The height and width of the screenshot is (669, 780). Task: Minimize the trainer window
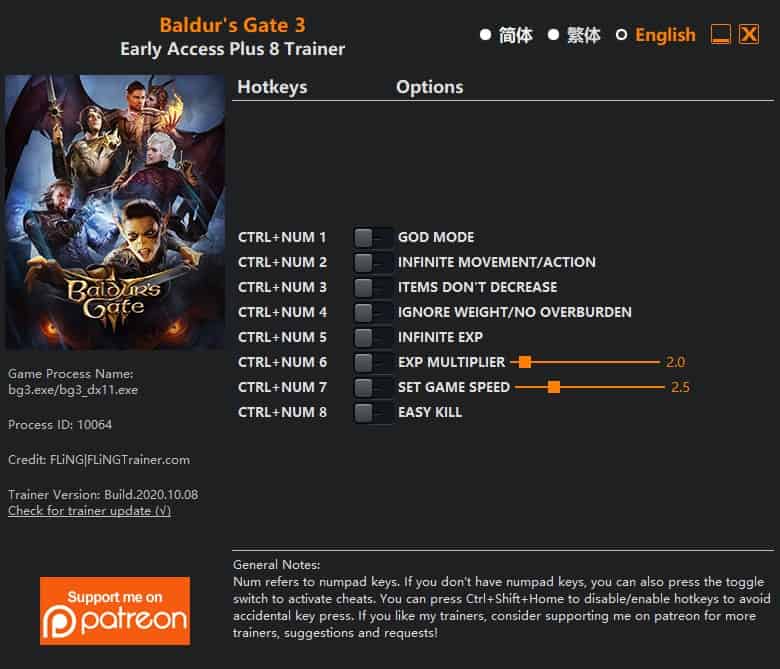tap(720, 34)
